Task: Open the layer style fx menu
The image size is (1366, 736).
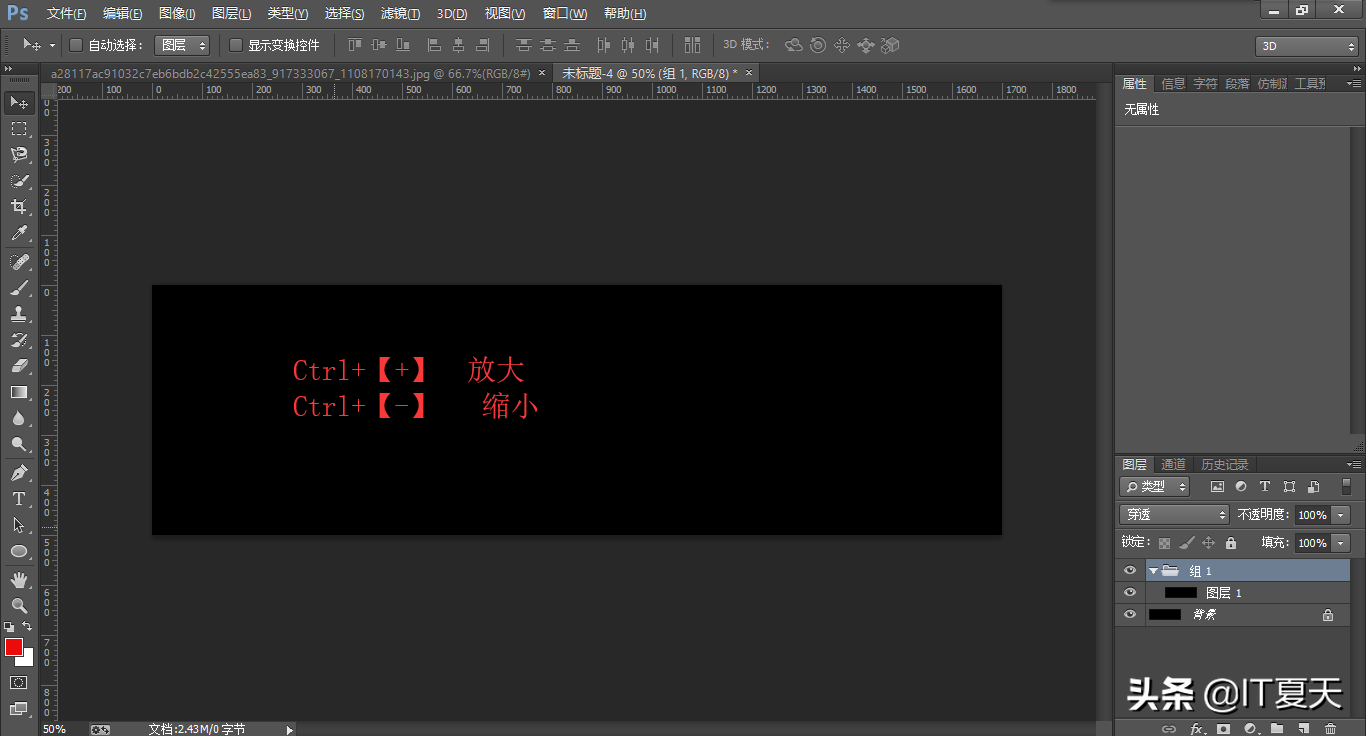Action: click(x=1197, y=729)
